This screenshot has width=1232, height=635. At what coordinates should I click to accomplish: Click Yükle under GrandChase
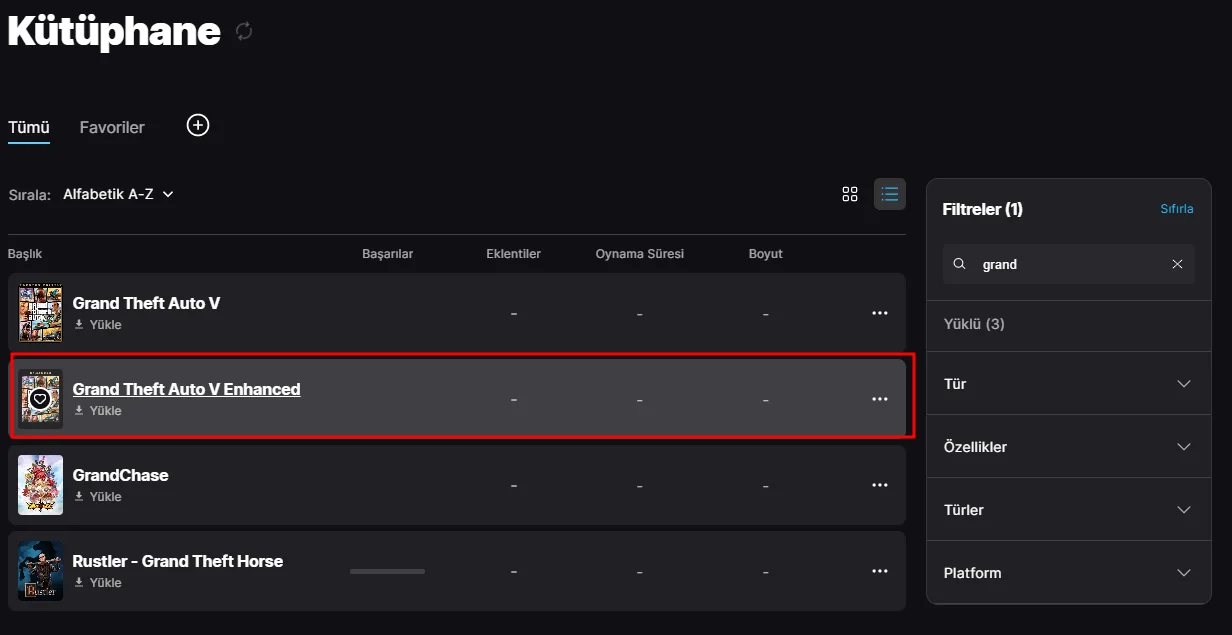click(105, 497)
